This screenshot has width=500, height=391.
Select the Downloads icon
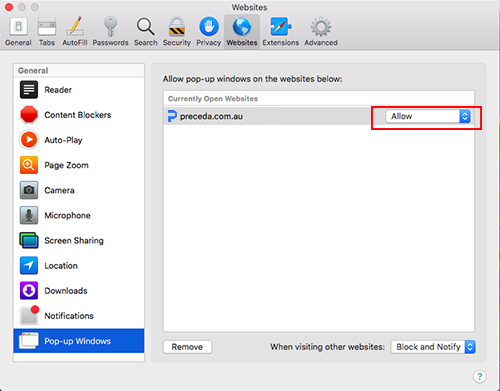[29, 291]
